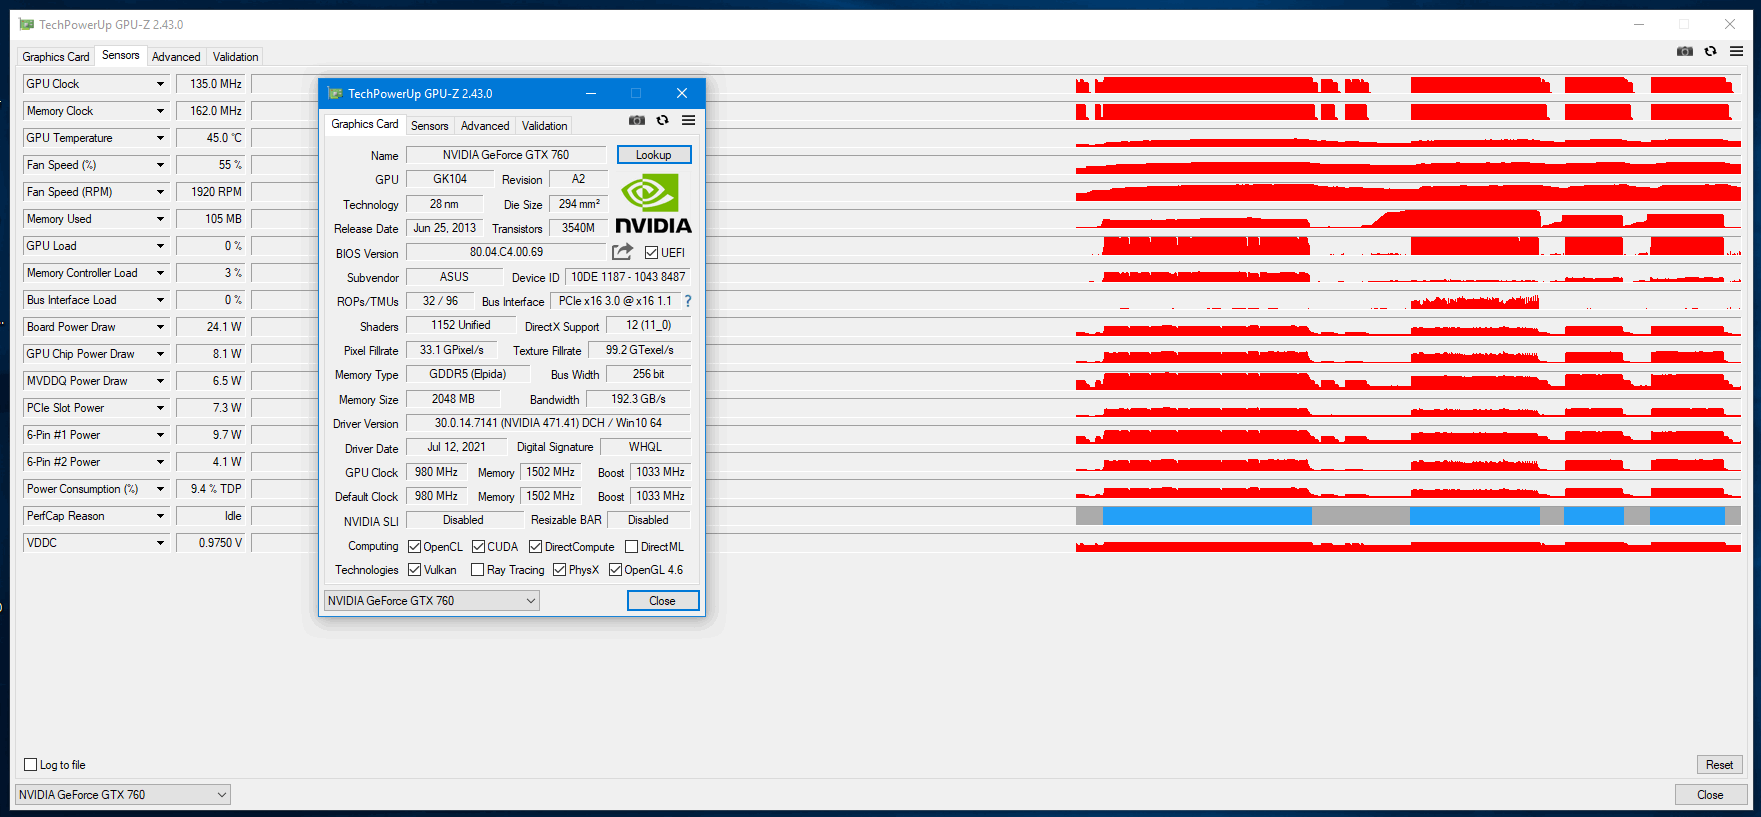Toggle the UEFI checkbox

coord(652,253)
